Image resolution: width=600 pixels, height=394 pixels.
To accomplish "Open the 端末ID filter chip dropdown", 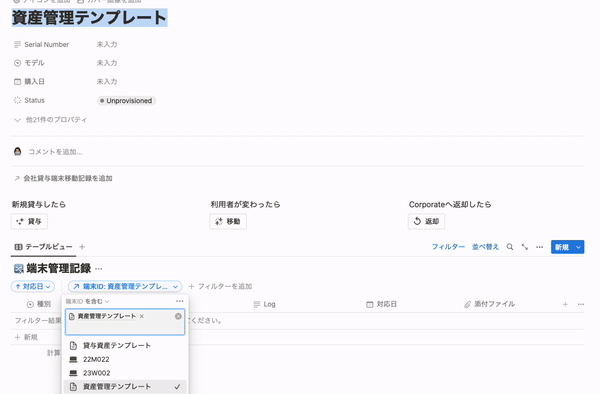I will (125, 286).
